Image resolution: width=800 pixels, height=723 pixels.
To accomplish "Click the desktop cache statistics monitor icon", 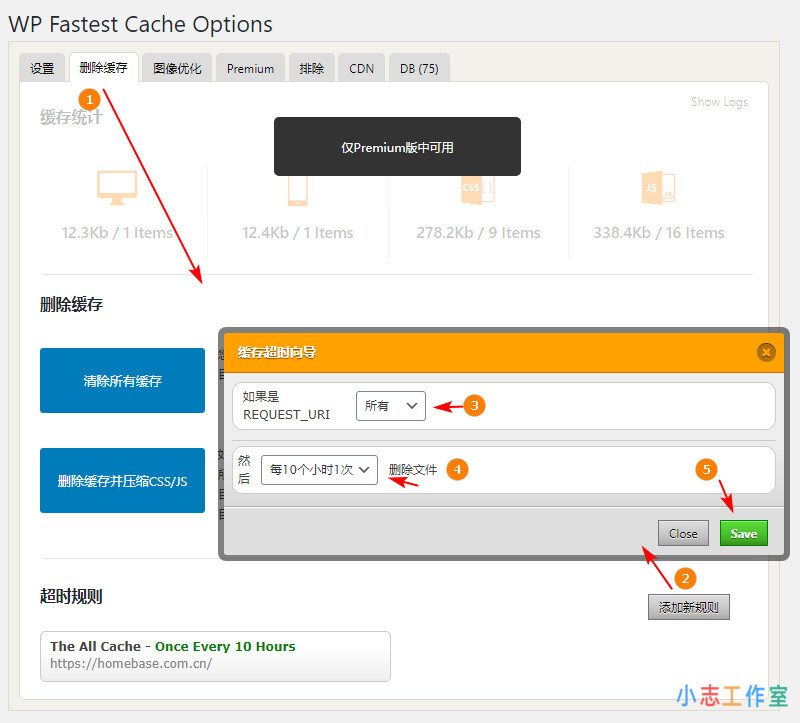I will click(117, 188).
